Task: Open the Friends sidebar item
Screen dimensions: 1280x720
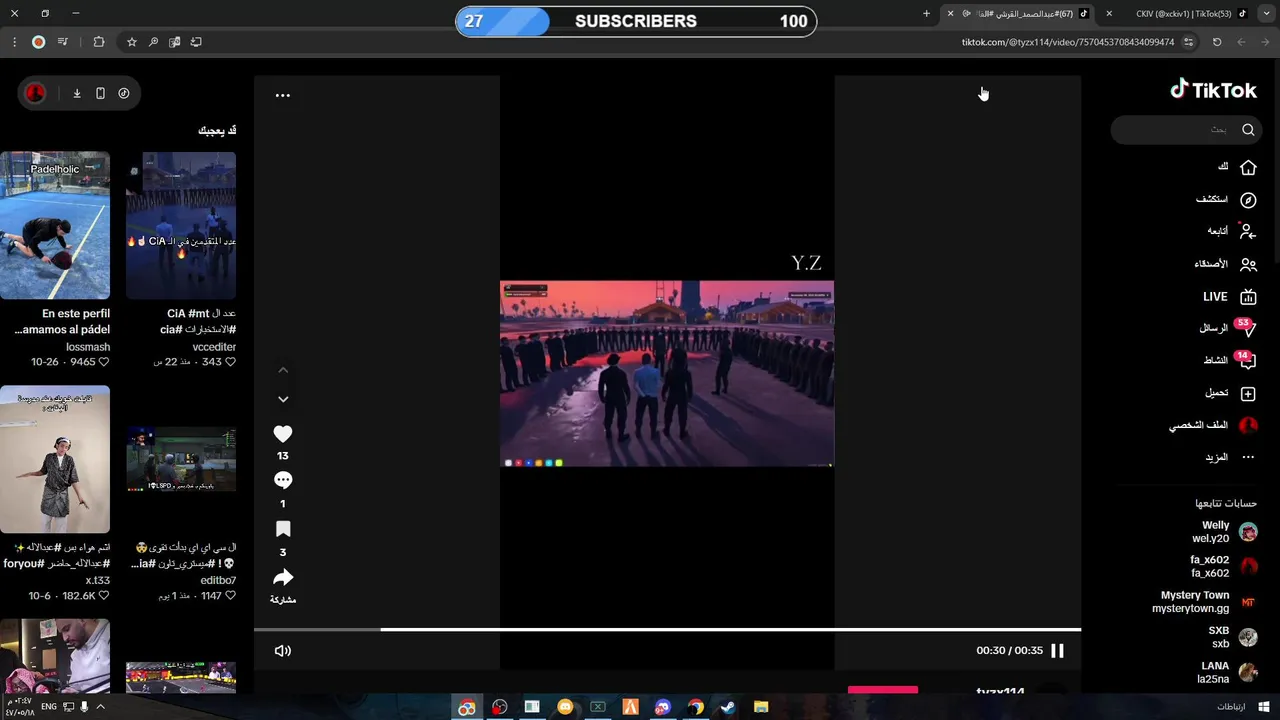Action: [x=1225, y=265]
